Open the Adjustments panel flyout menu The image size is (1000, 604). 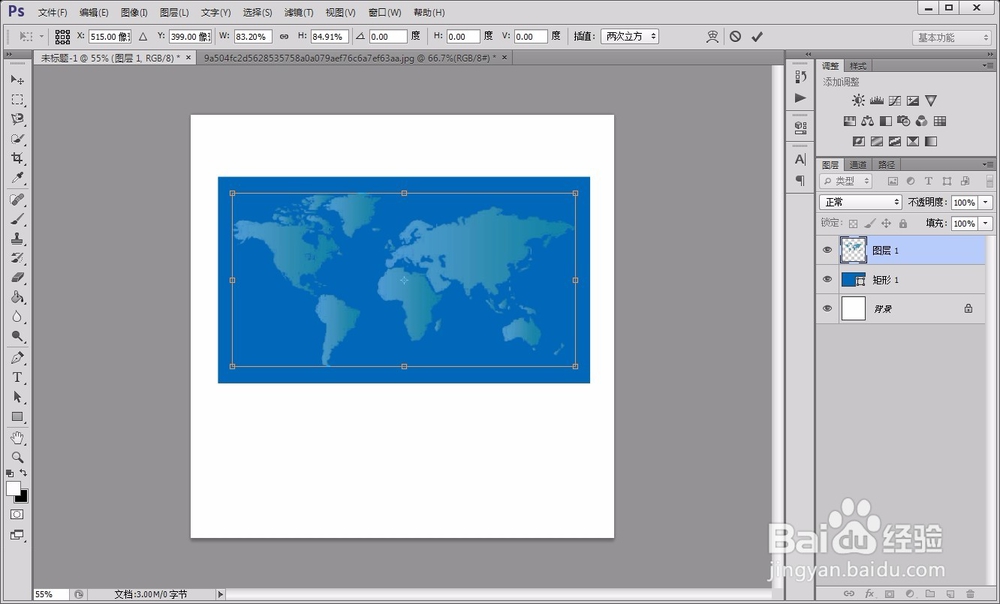(988, 66)
